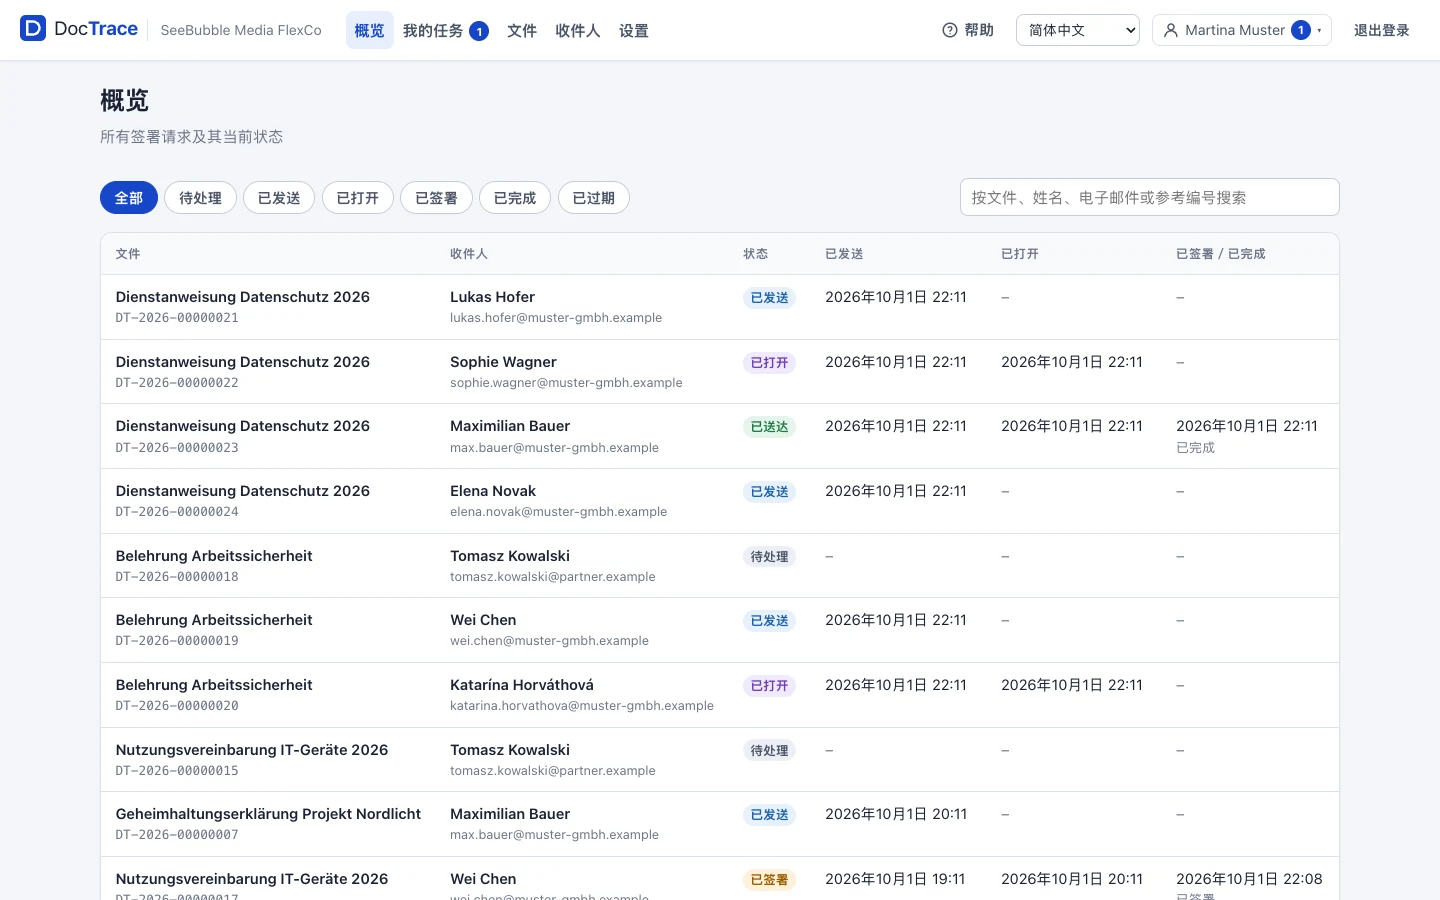Click the 帮助 help link

[x=968, y=30]
